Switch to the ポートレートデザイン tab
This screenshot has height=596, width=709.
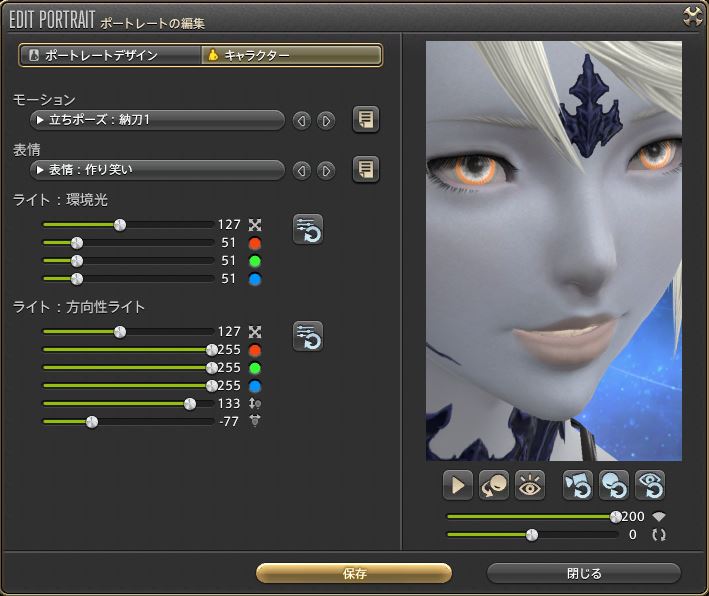pos(109,55)
